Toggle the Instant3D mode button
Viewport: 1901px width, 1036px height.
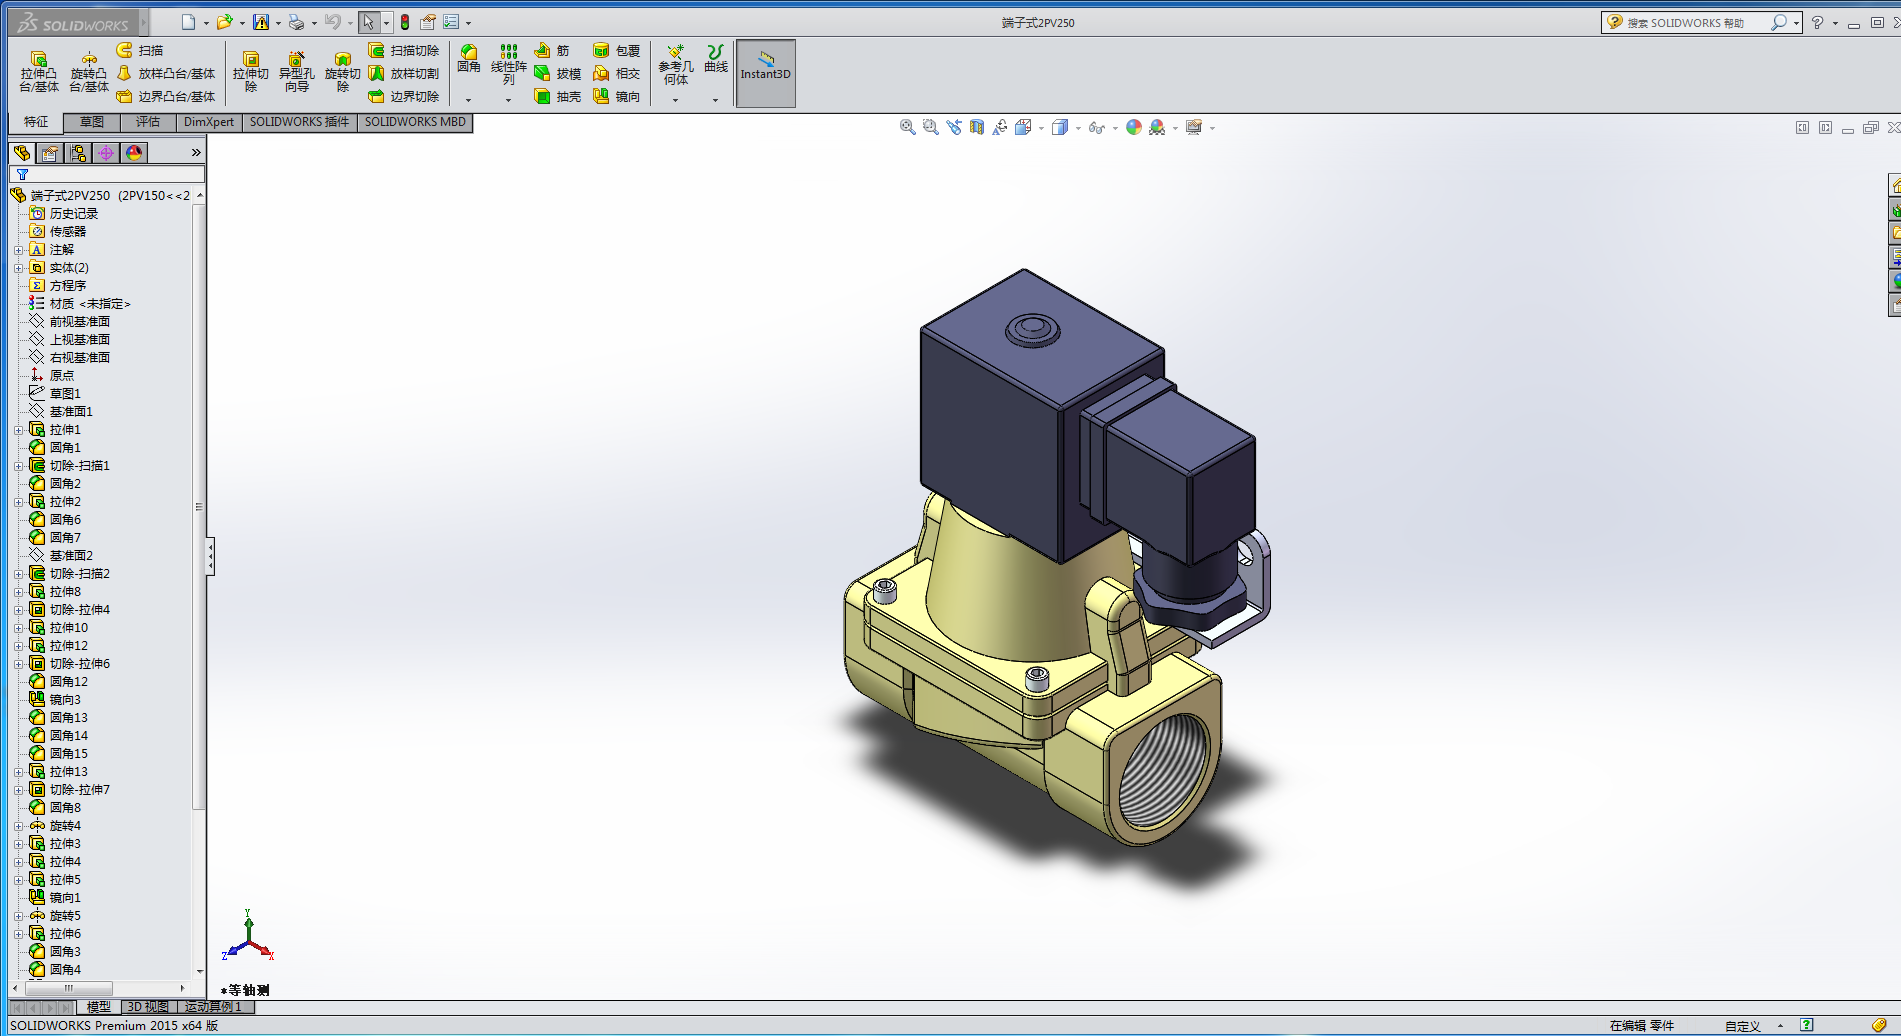[765, 73]
